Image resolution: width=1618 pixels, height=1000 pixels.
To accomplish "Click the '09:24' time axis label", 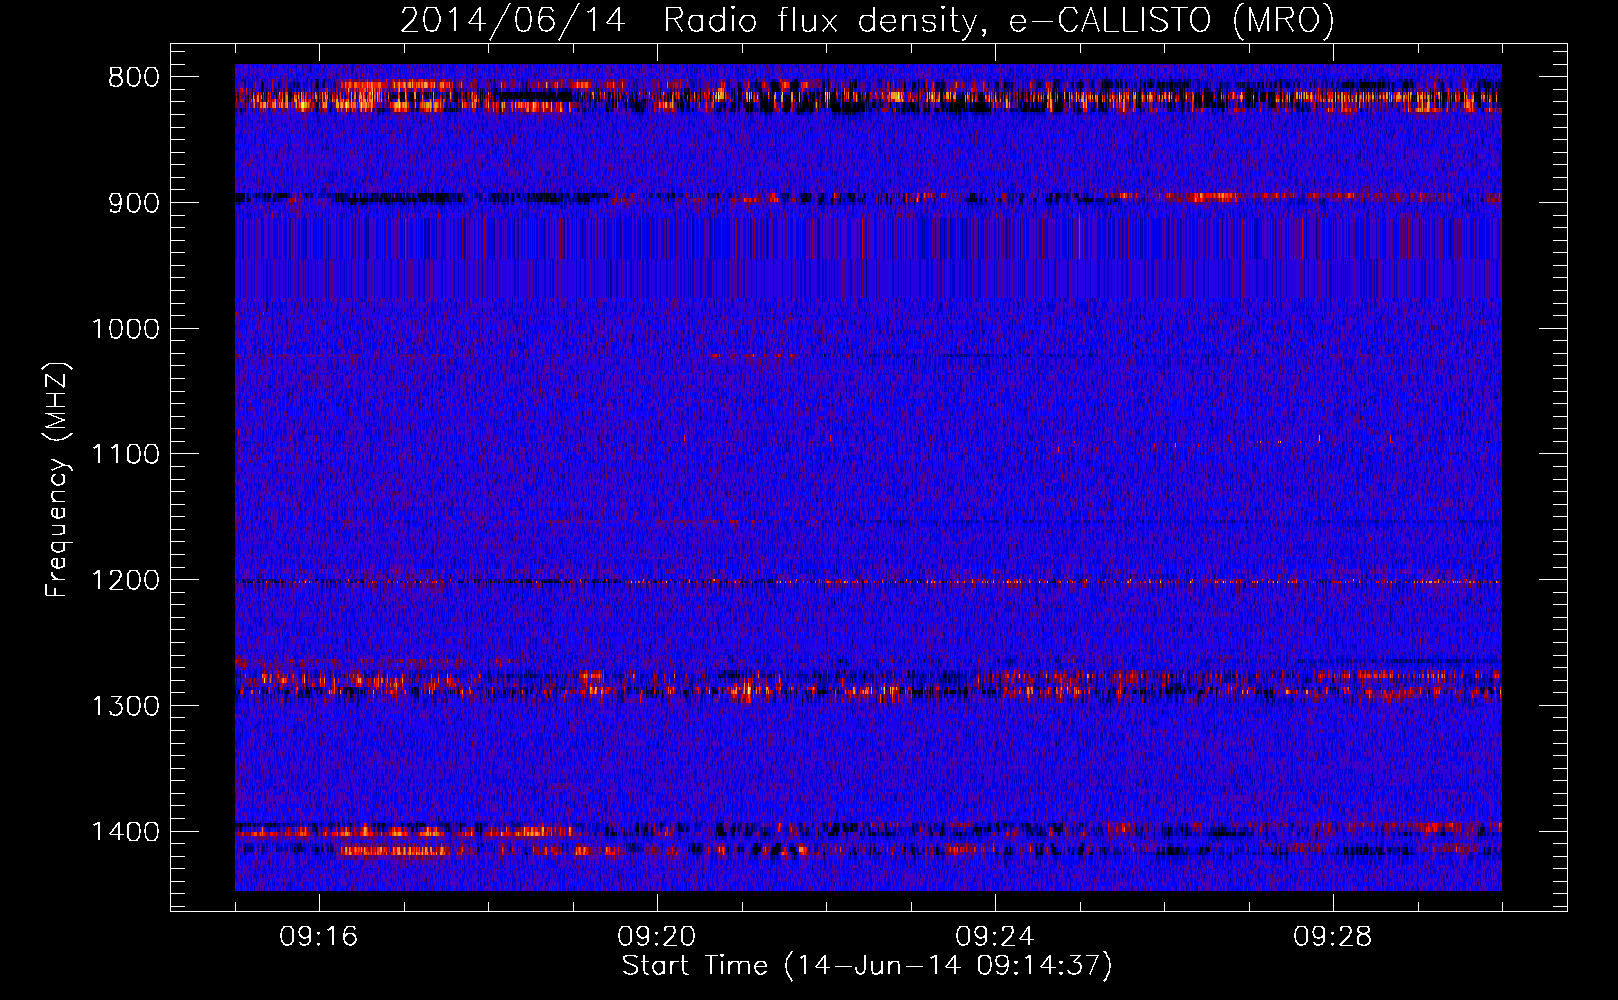I will click(x=995, y=937).
